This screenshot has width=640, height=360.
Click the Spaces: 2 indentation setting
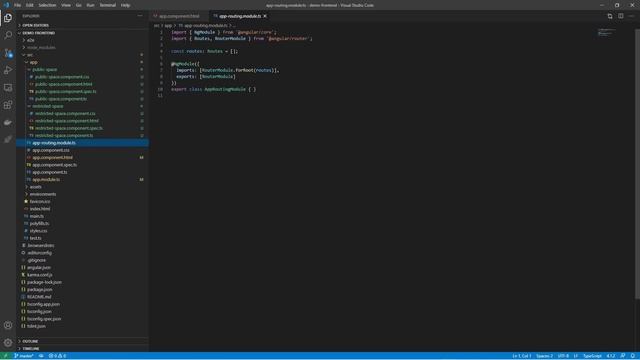[x=544, y=356]
